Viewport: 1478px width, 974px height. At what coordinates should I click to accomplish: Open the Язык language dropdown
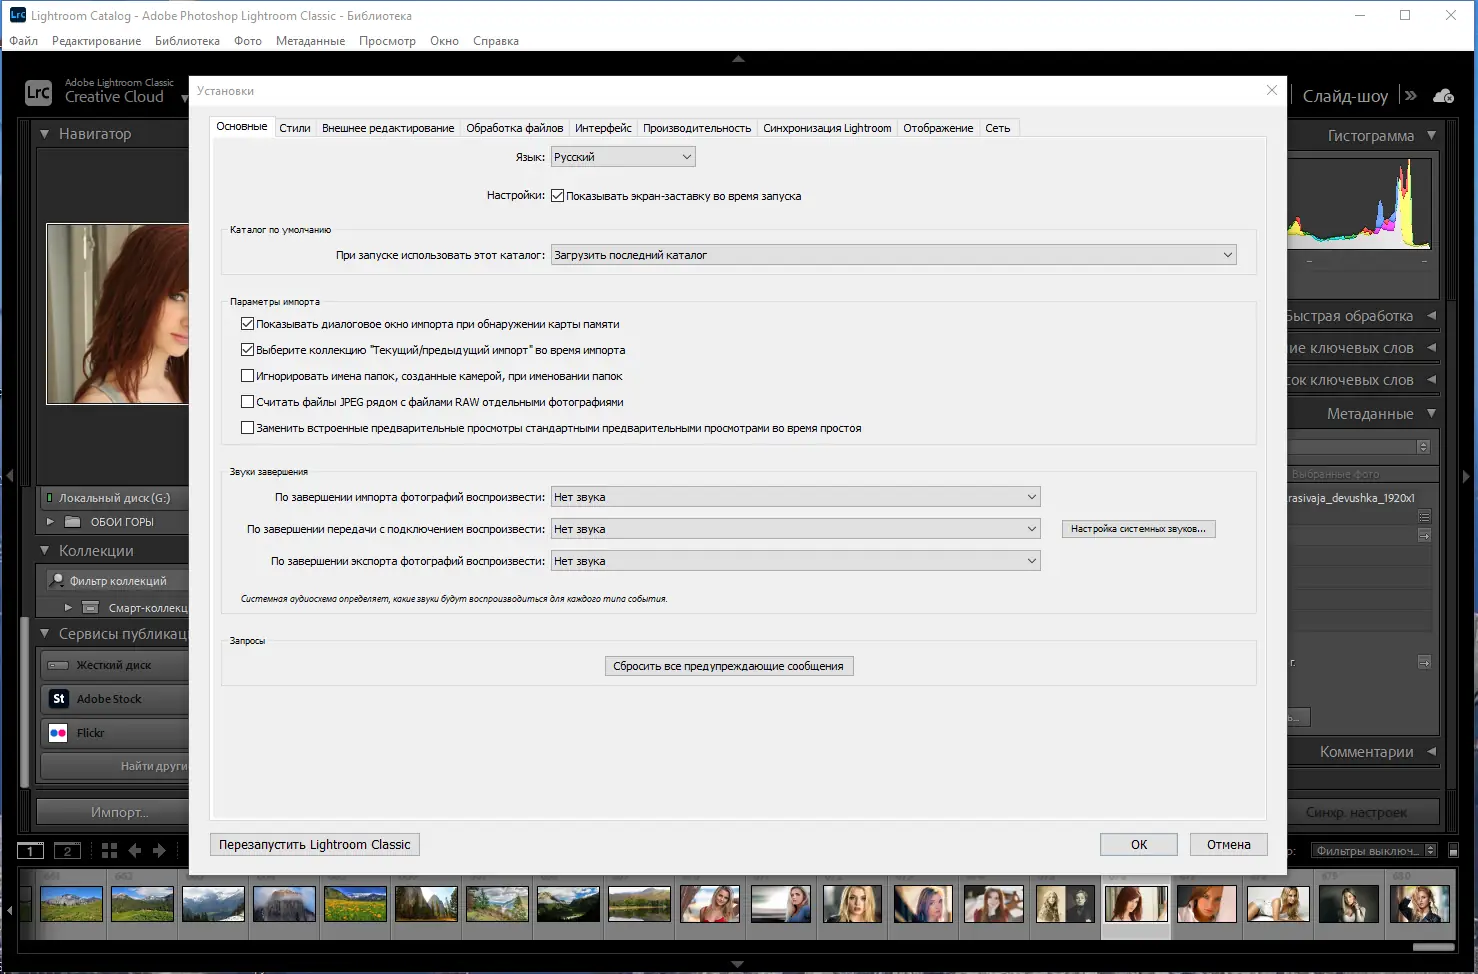point(623,157)
